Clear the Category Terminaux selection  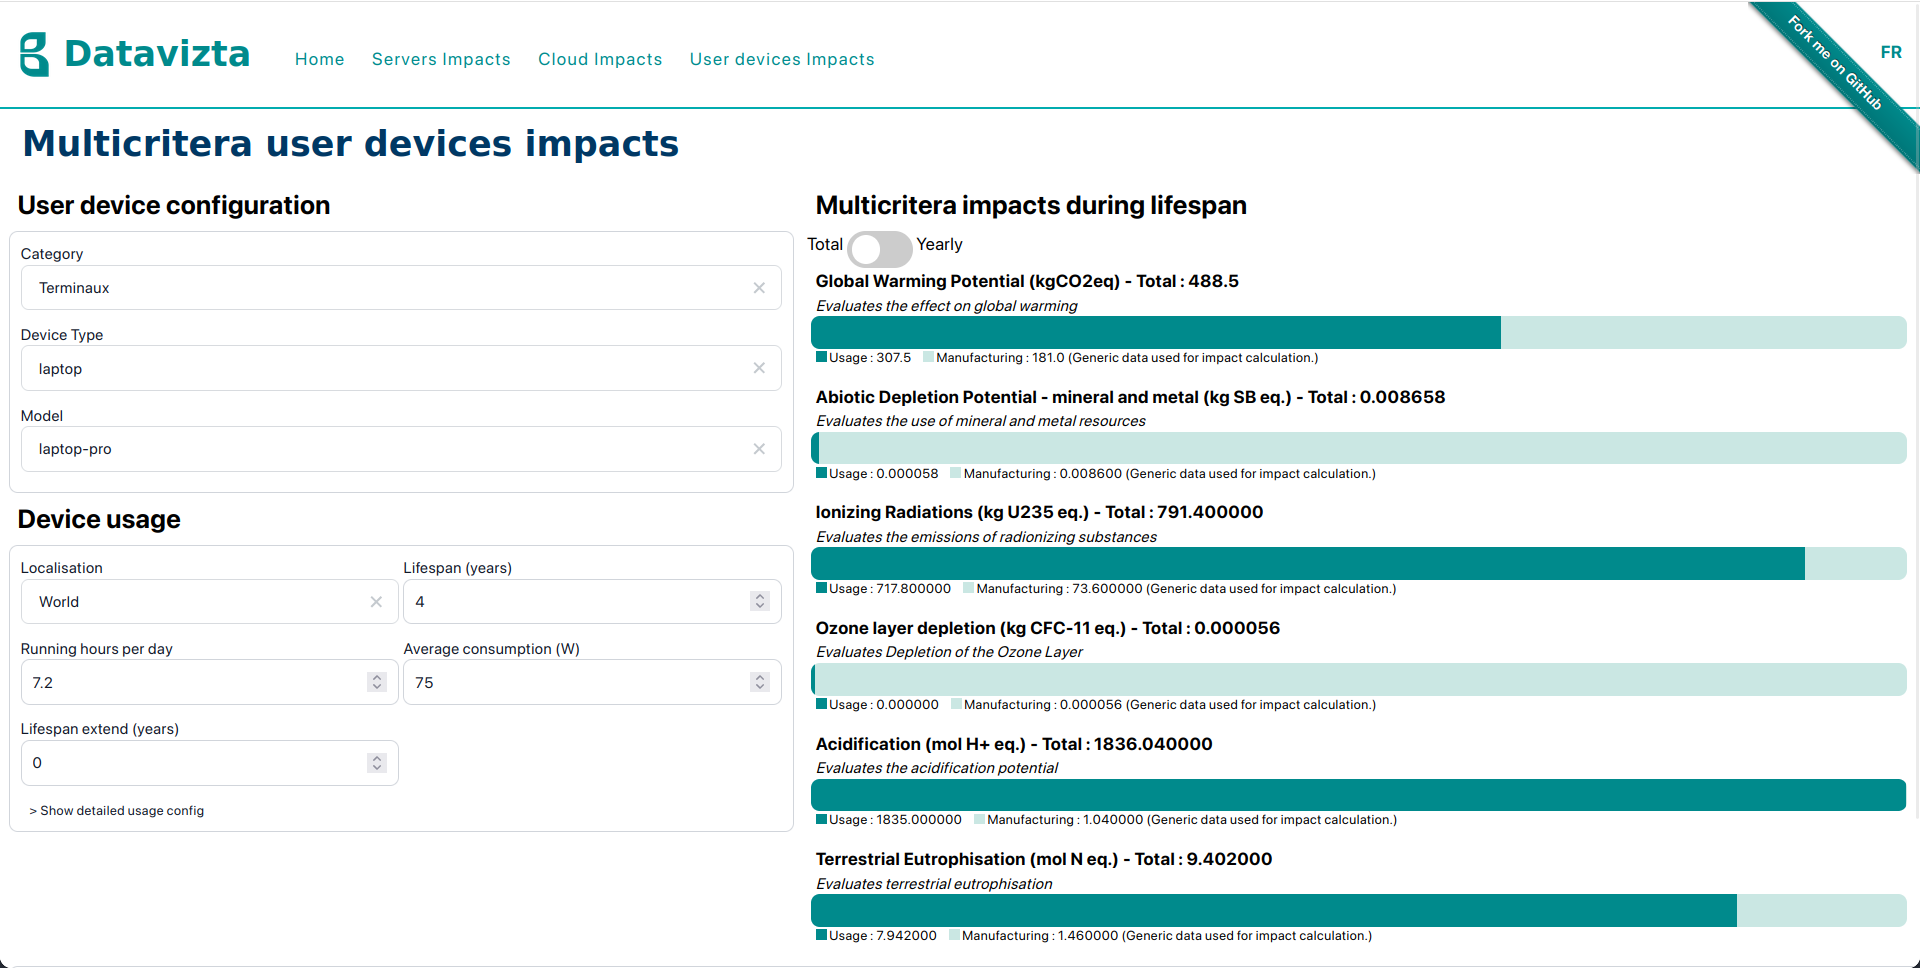point(759,288)
